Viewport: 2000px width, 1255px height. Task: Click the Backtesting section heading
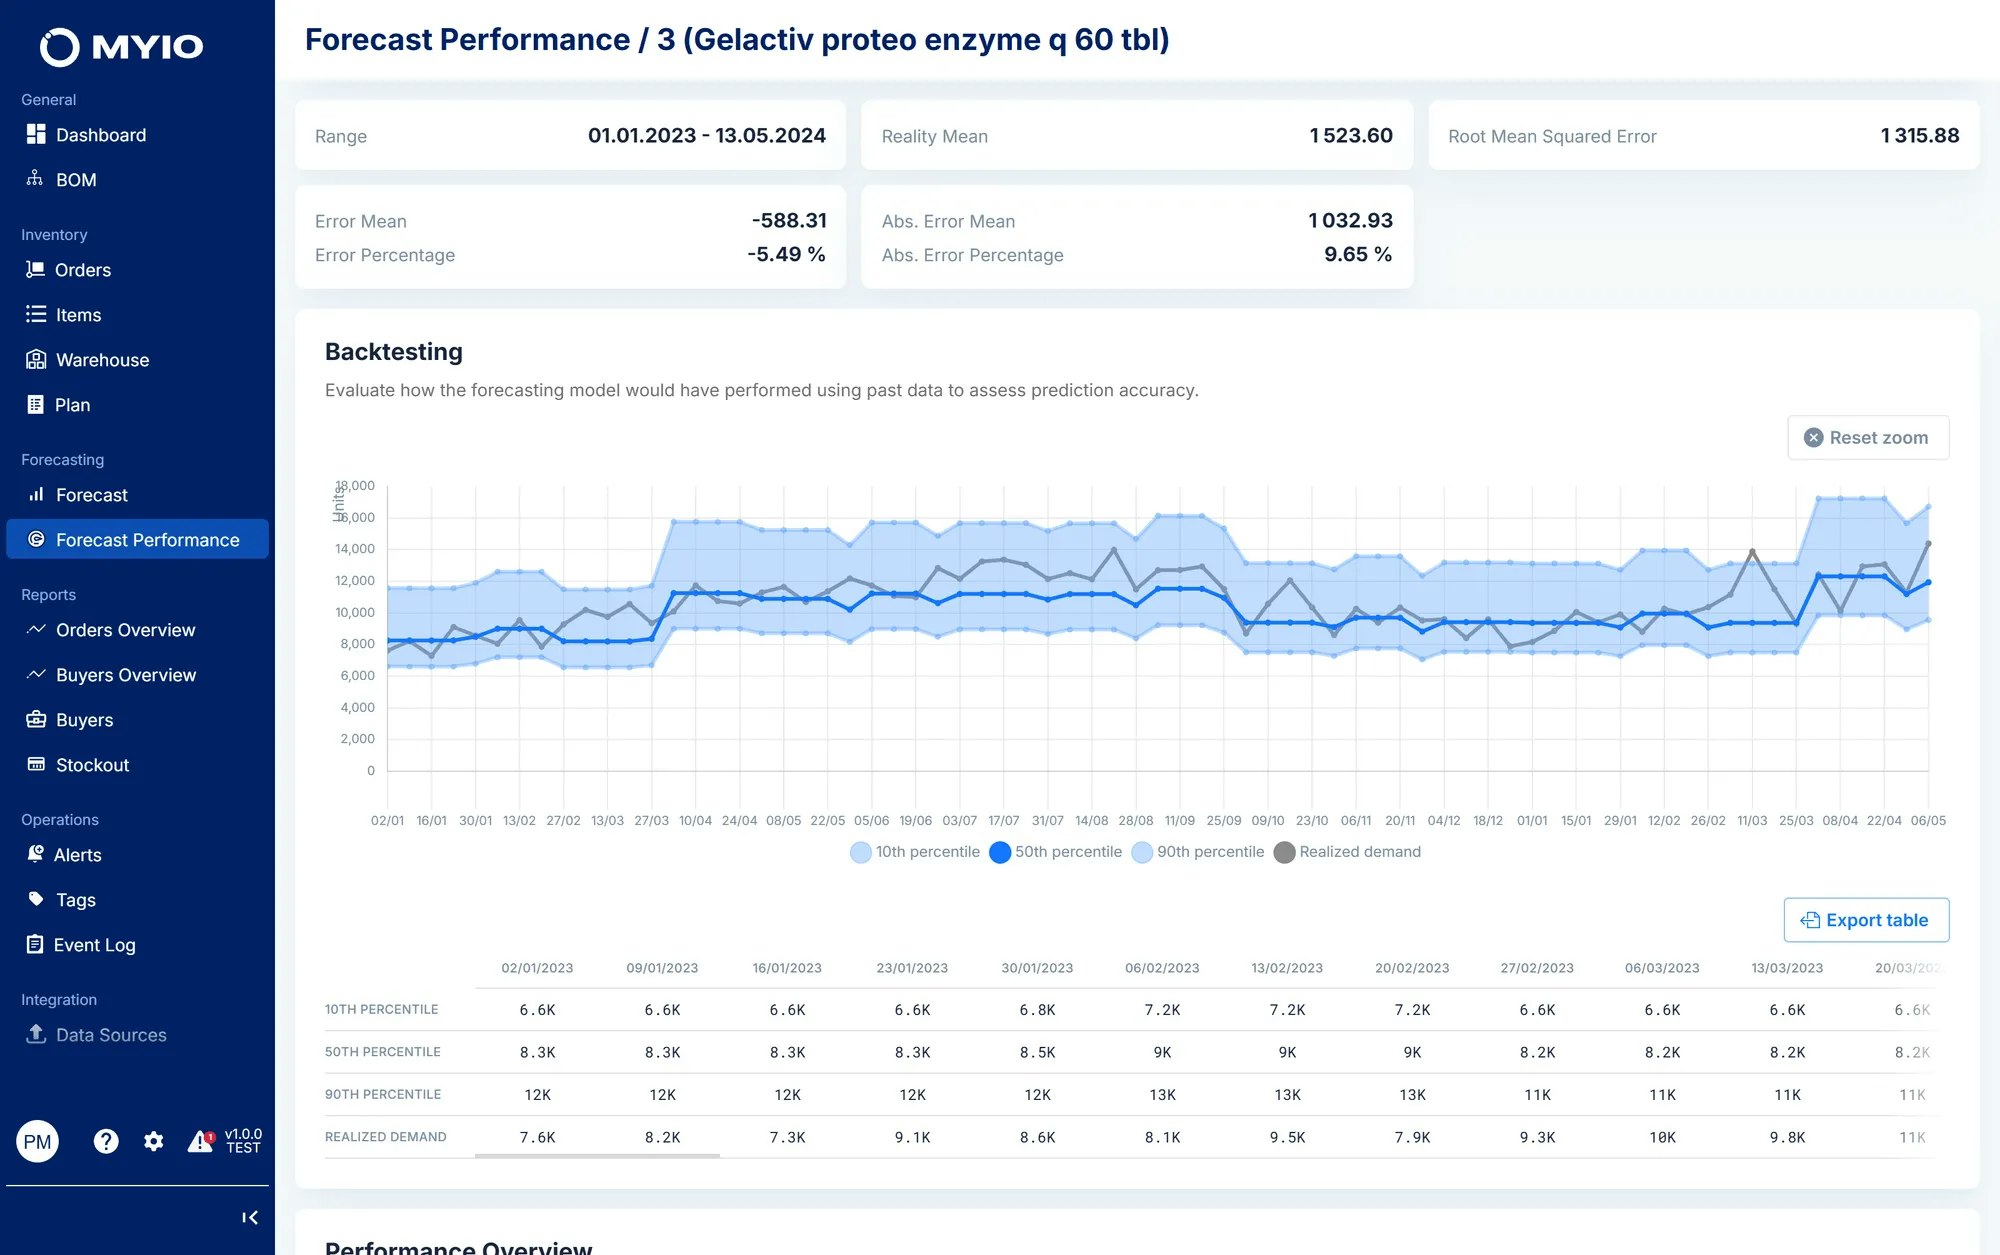pyautogui.click(x=394, y=352)
